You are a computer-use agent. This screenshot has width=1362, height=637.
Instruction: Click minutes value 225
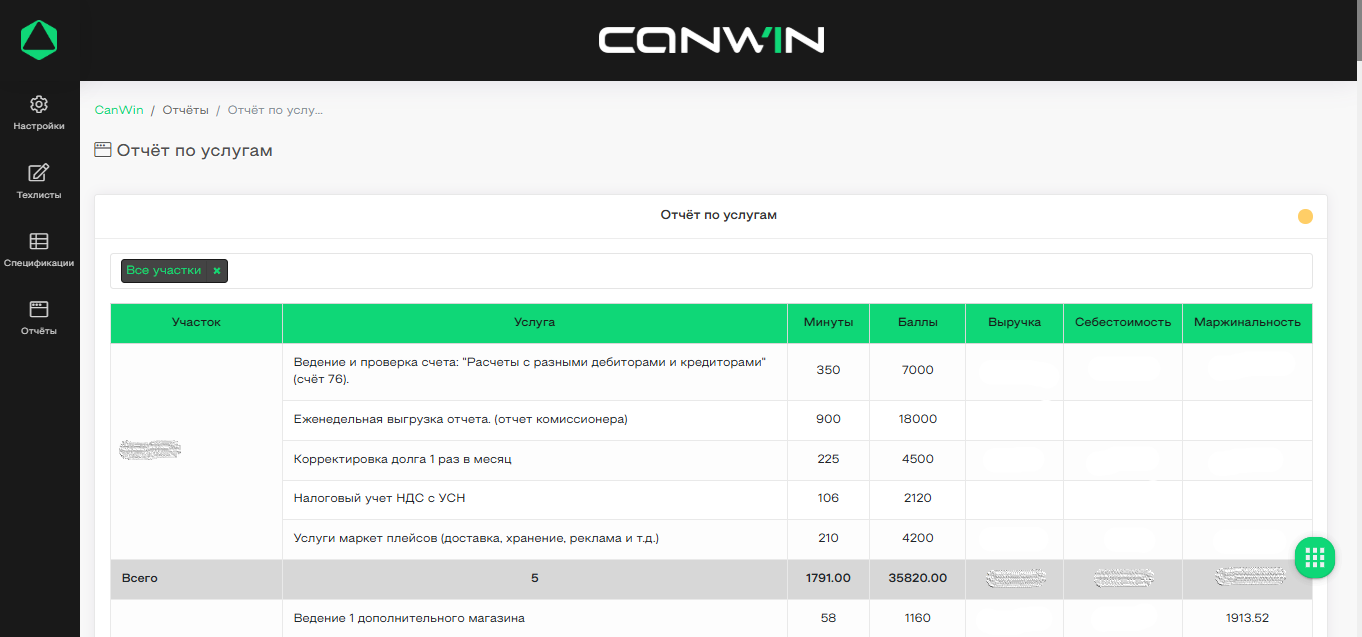[x=829, y=459]
